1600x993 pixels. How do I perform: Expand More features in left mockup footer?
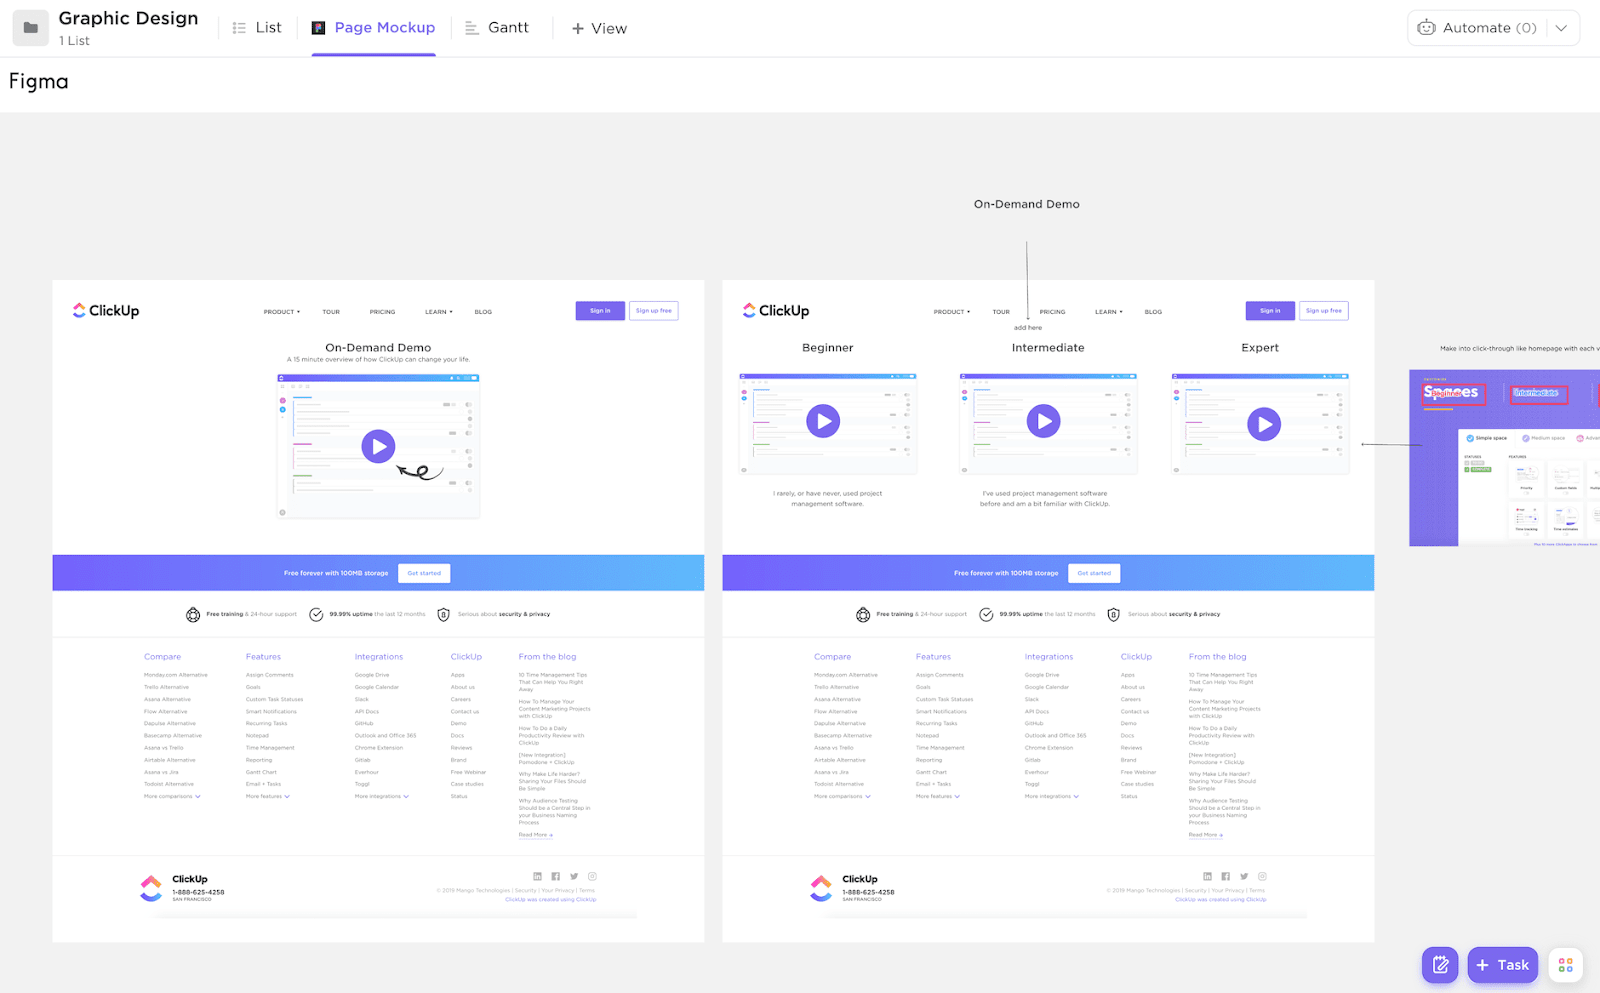tap(268, 796)
